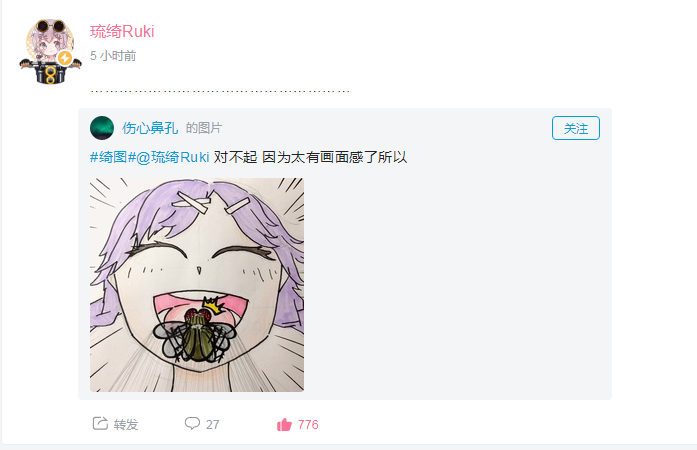
Task: Open comments via speech bubble icon
Action: (192, 423)
